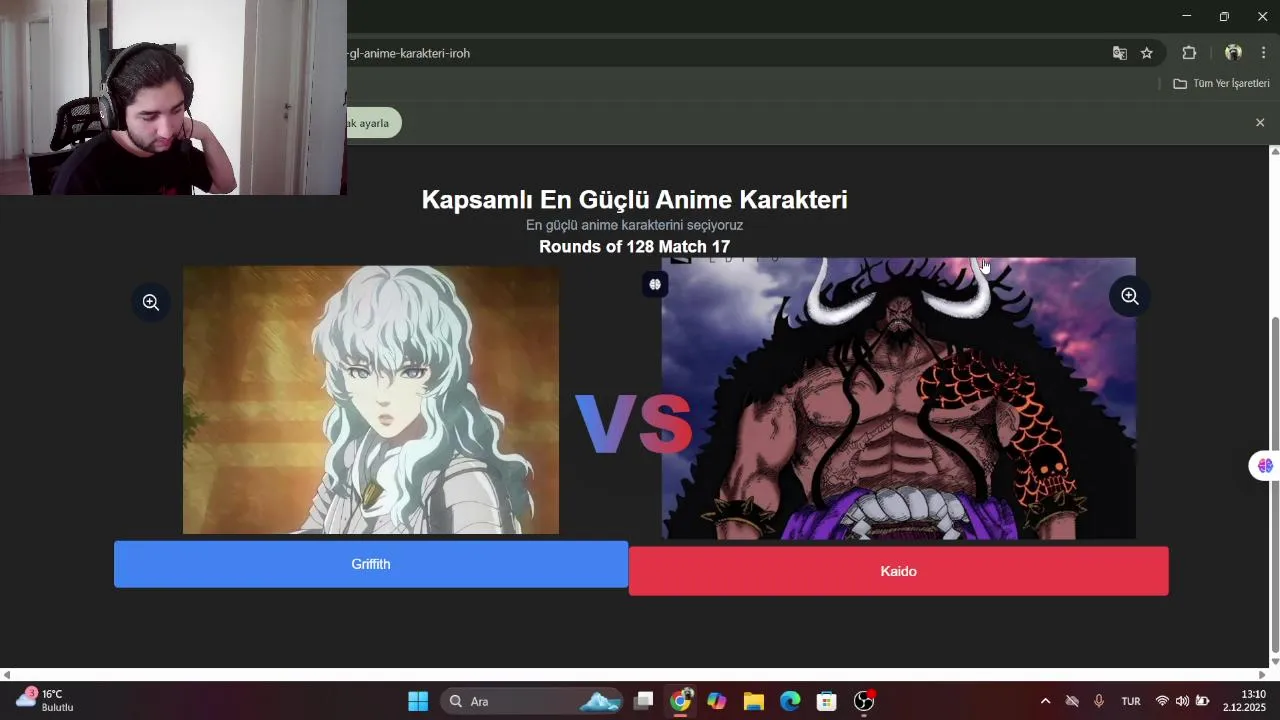Click the microphone icon in system tray
Image resolution: width=1280 pixels, height=720 pixels.
pyautogui.click(x=1099, y=701)
